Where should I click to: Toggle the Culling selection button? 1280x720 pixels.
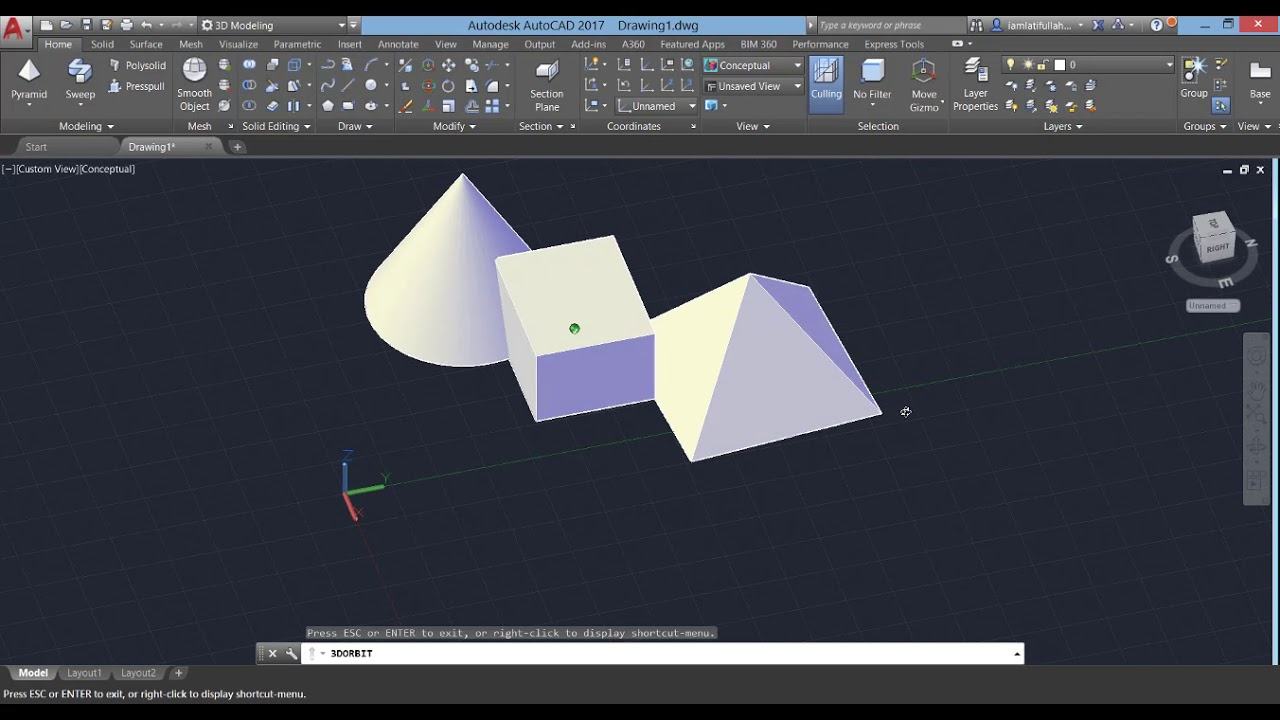tap(826, 80)
